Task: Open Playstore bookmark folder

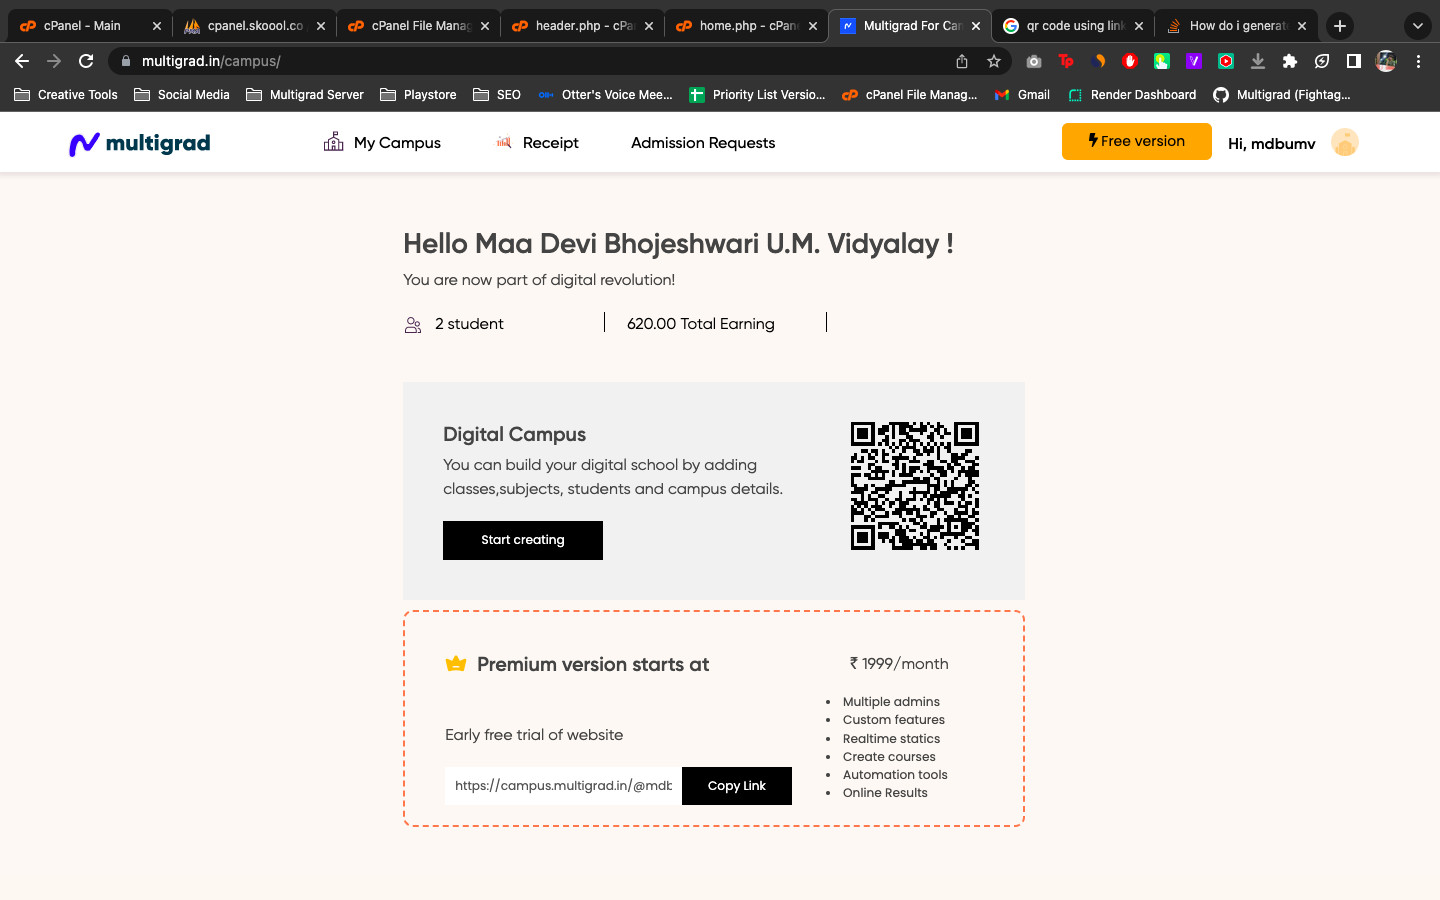Action: point(418,95)
